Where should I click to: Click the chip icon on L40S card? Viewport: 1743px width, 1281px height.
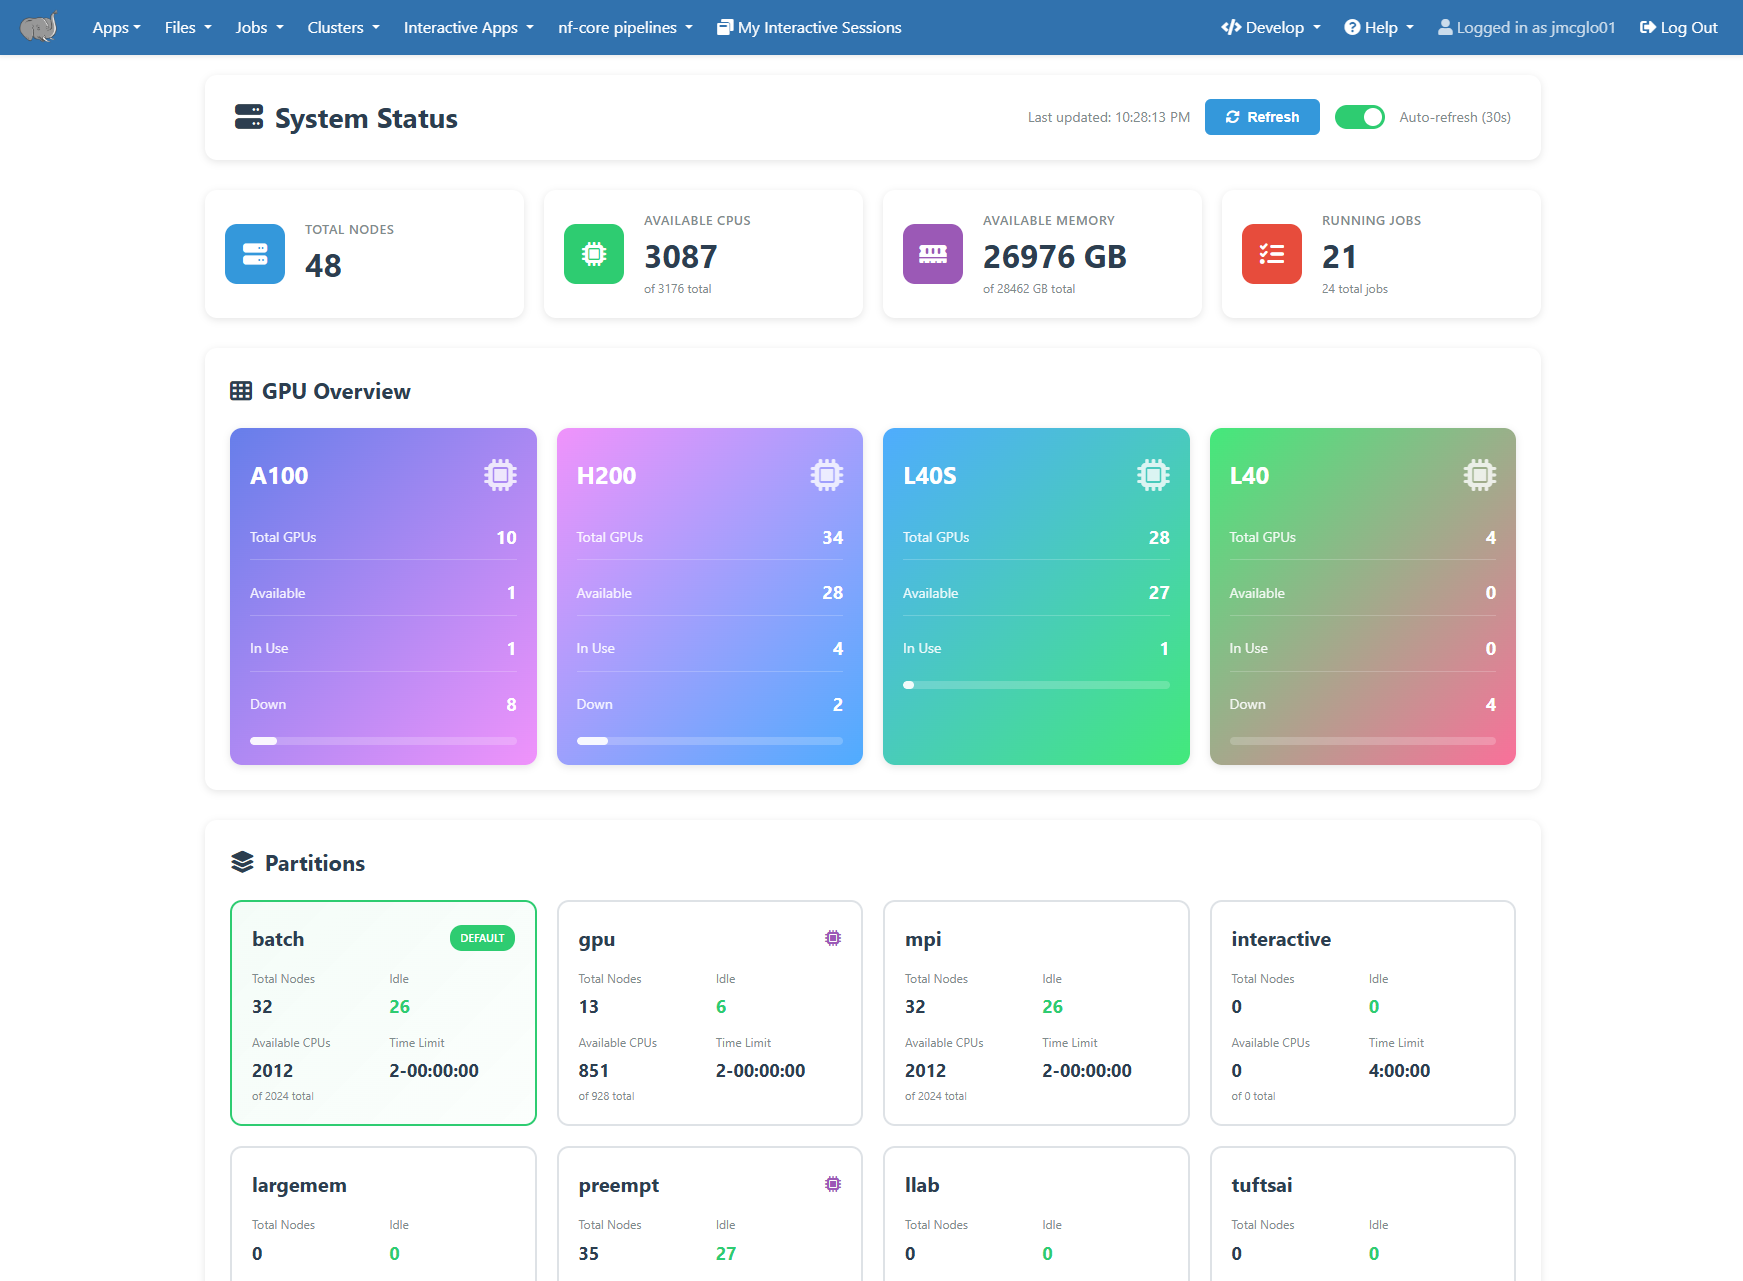[x=1153, y=475]
